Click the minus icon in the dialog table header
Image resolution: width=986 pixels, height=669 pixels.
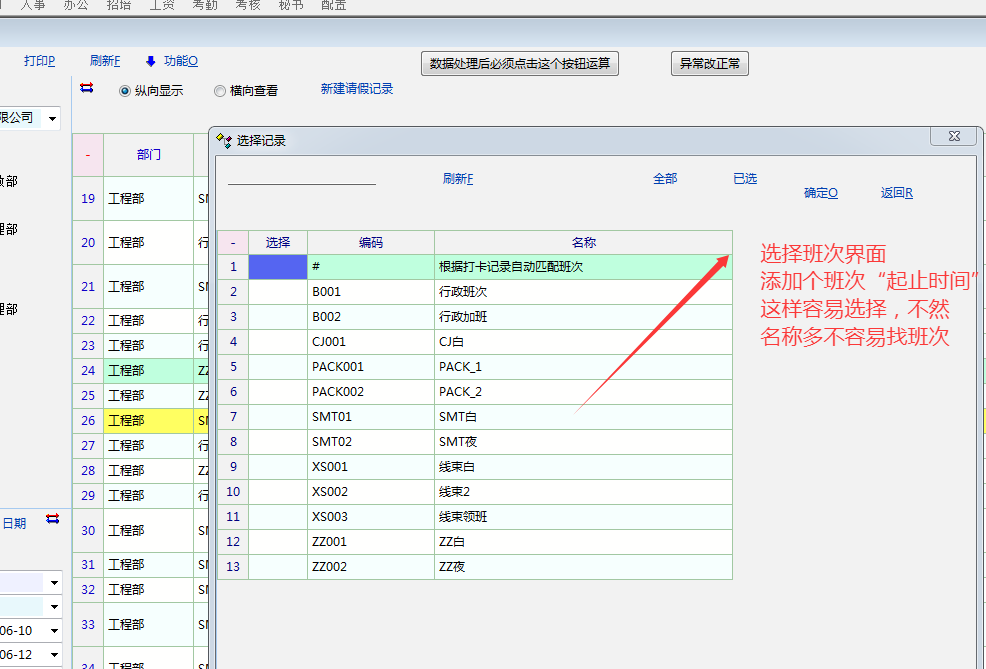tap(232, 242)
